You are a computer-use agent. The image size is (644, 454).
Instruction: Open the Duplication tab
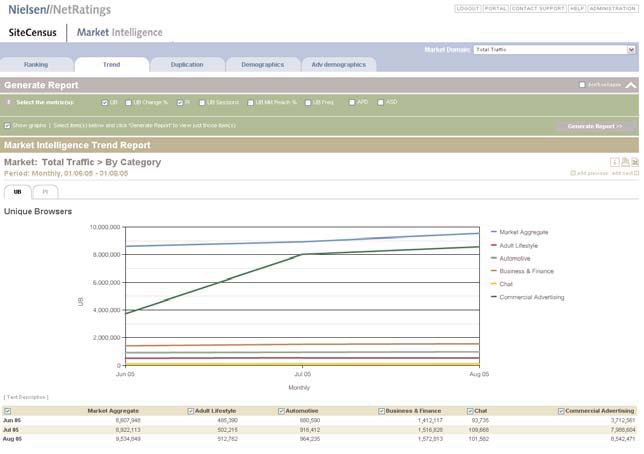[x=187, y=65]
